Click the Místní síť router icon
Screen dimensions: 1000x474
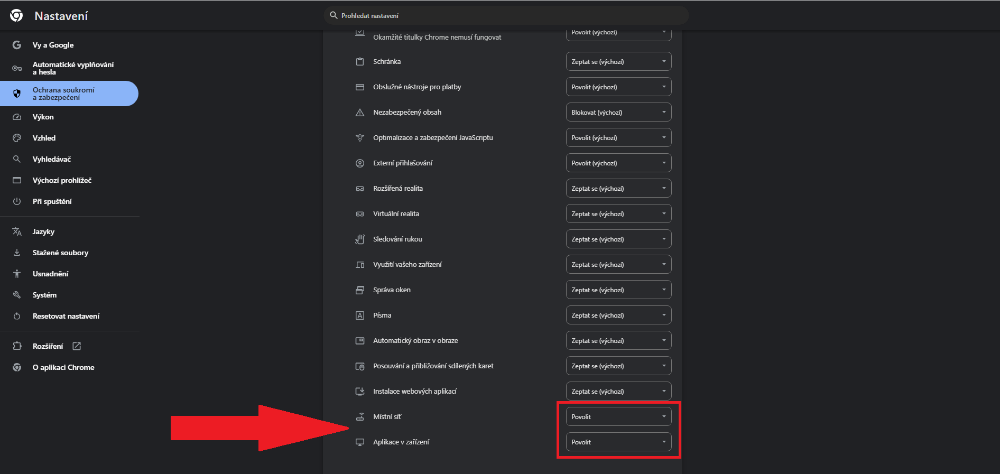(x=360, y=415)
